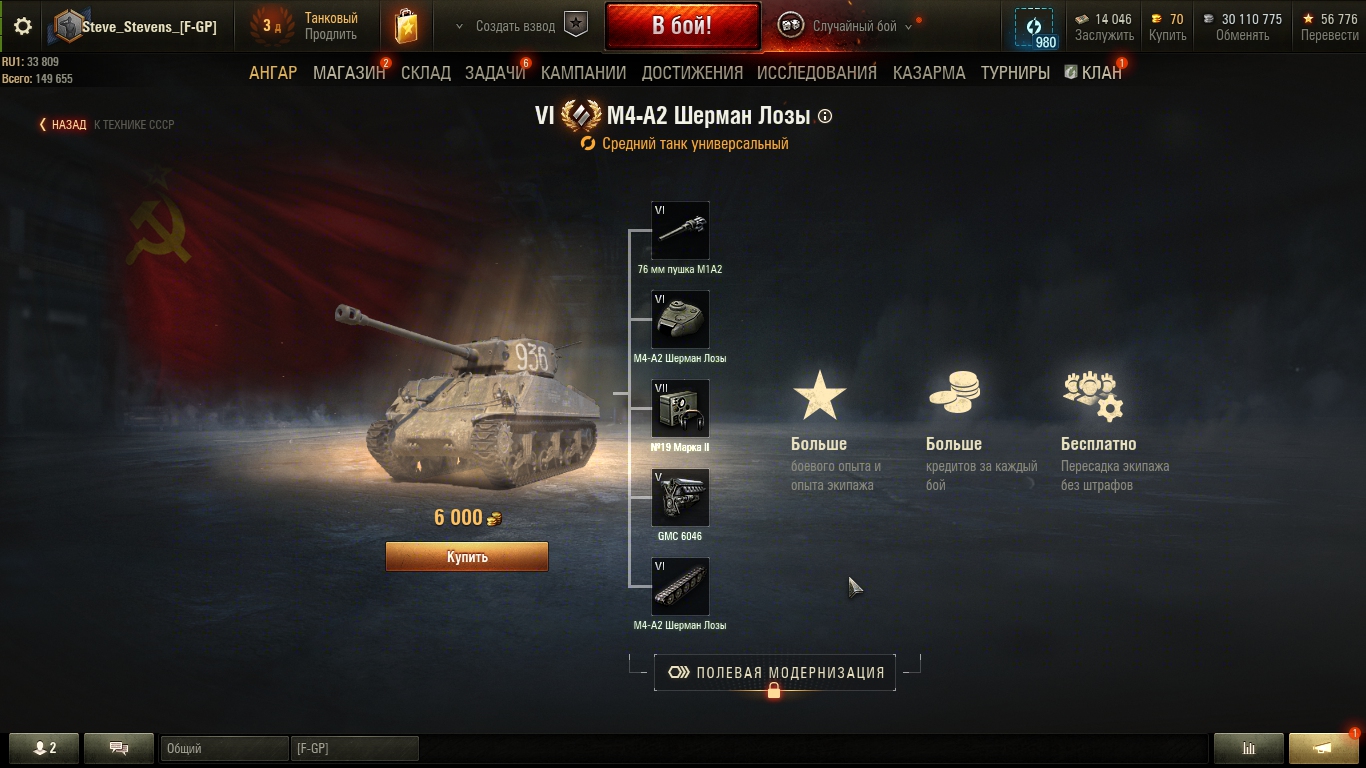Click the GMC 6046 engine module icon
This screenshot has width=1366, height=768.
pos(680,498)
